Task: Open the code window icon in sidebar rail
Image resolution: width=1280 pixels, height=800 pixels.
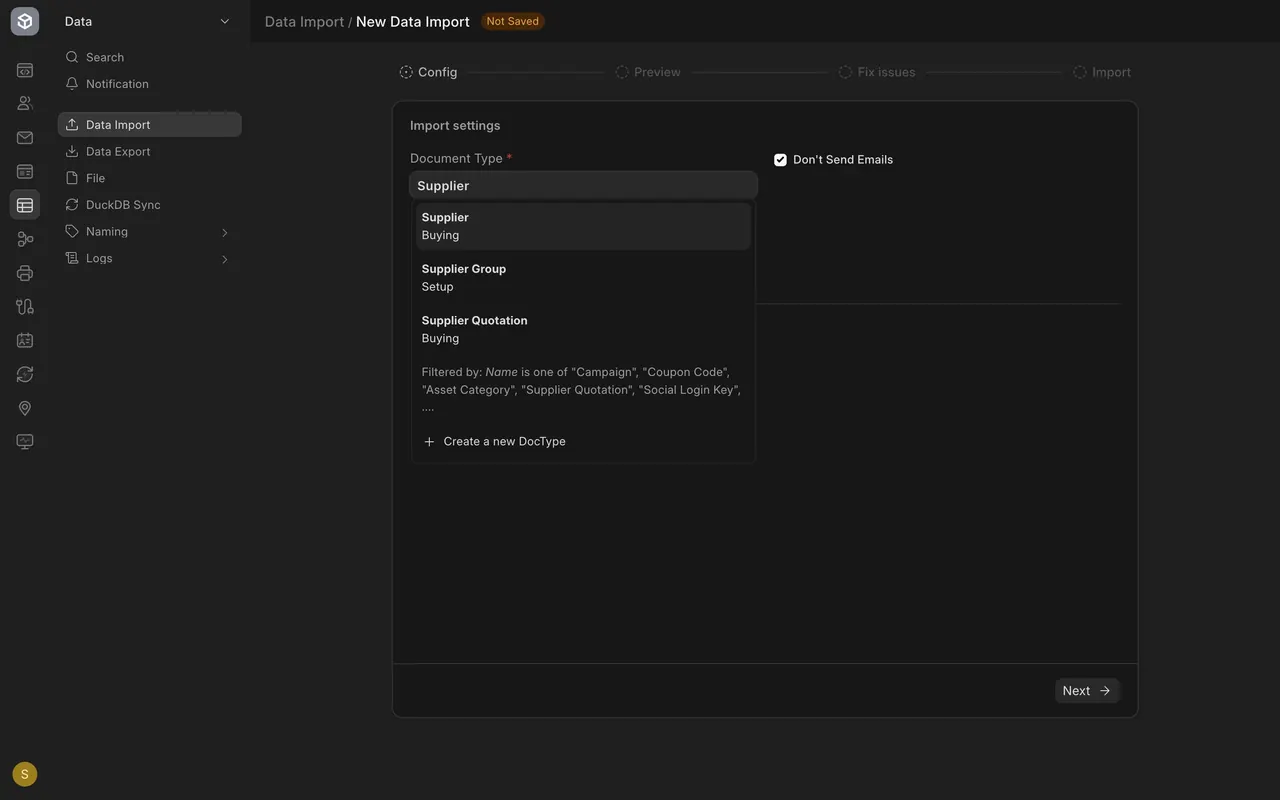Action: coord(25,71)
